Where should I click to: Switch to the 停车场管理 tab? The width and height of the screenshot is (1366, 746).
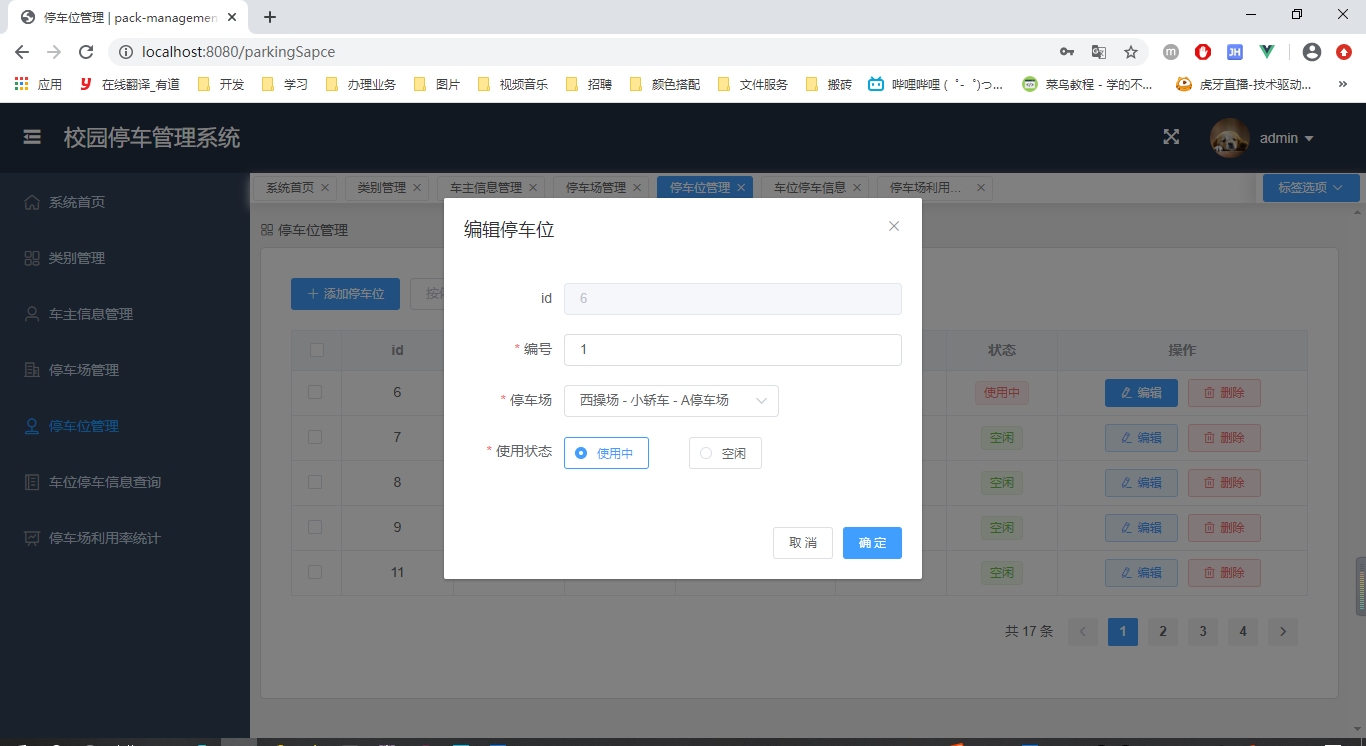click(596, 188)
